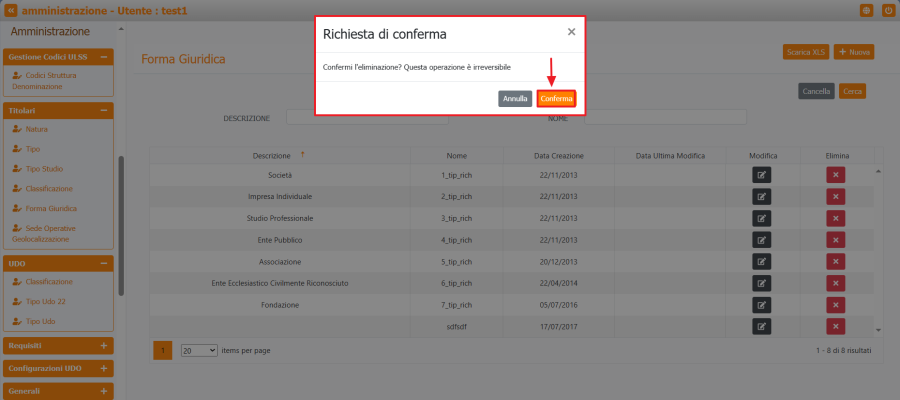This screenshot has width=900, height=400.
Task: Click the sidebar vertical scrollbar
Action: (x=121, y=226)
